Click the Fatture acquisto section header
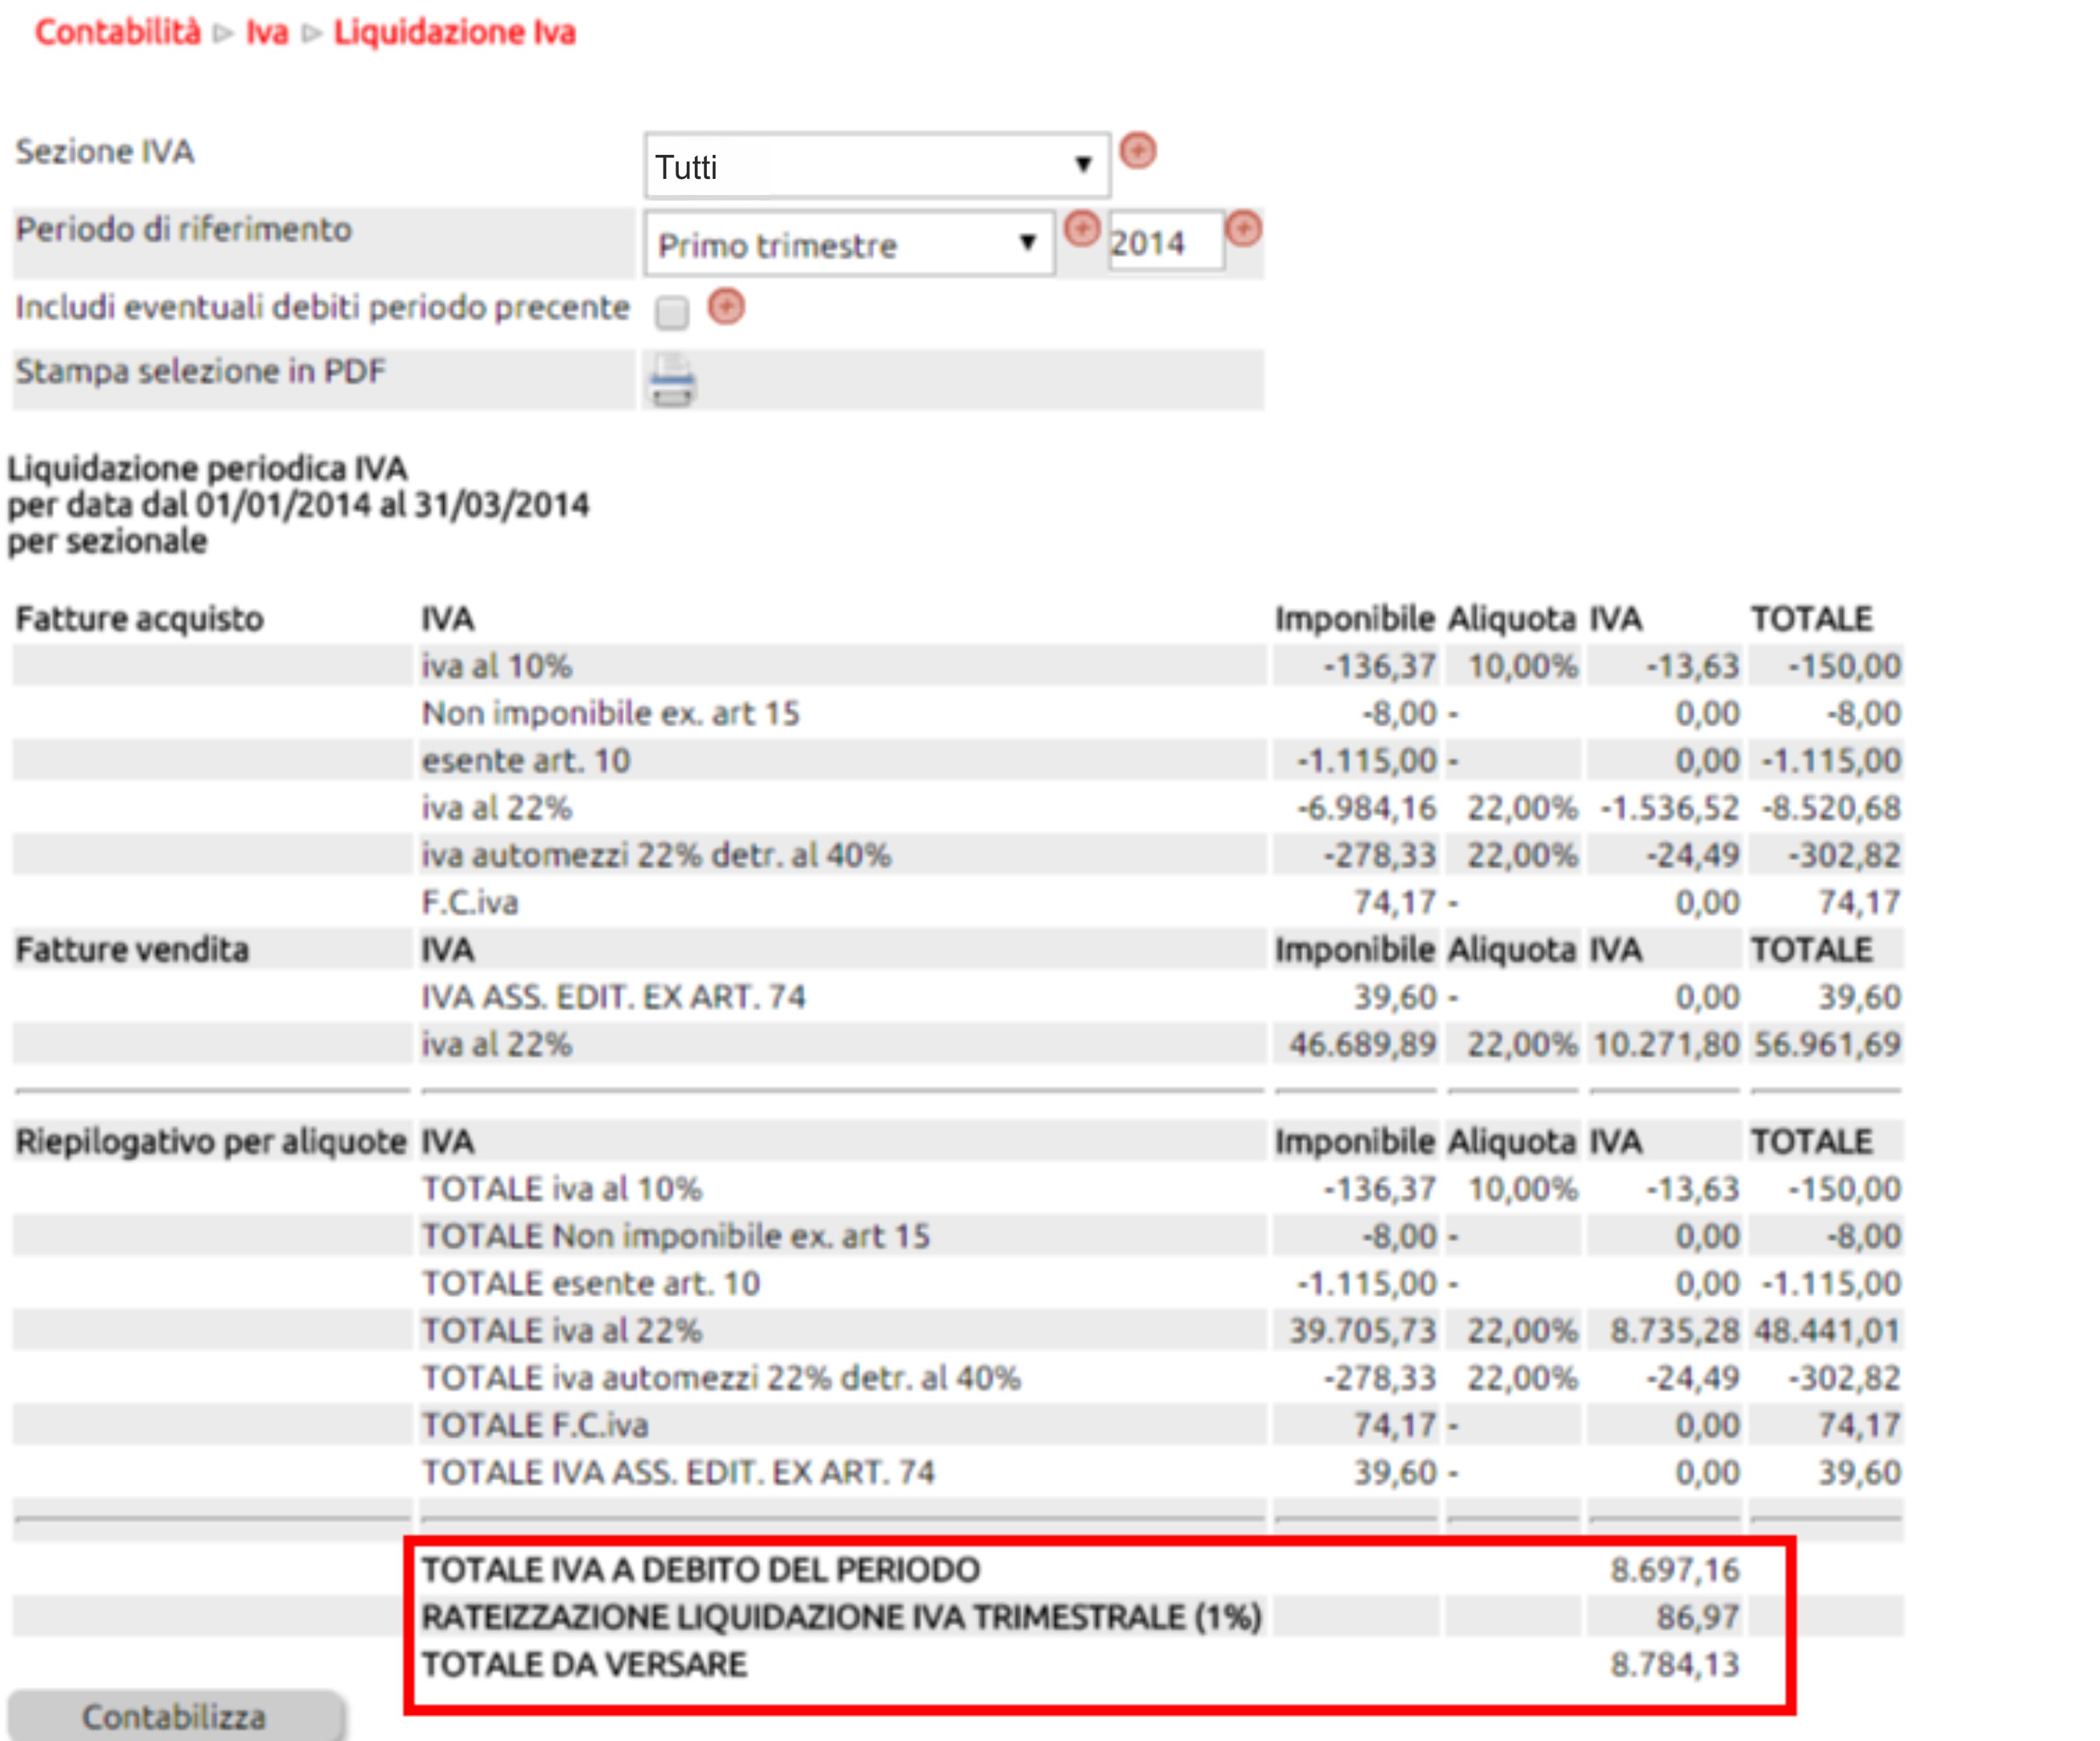Screen dimensions: 2100x1741 click(140, 619)
